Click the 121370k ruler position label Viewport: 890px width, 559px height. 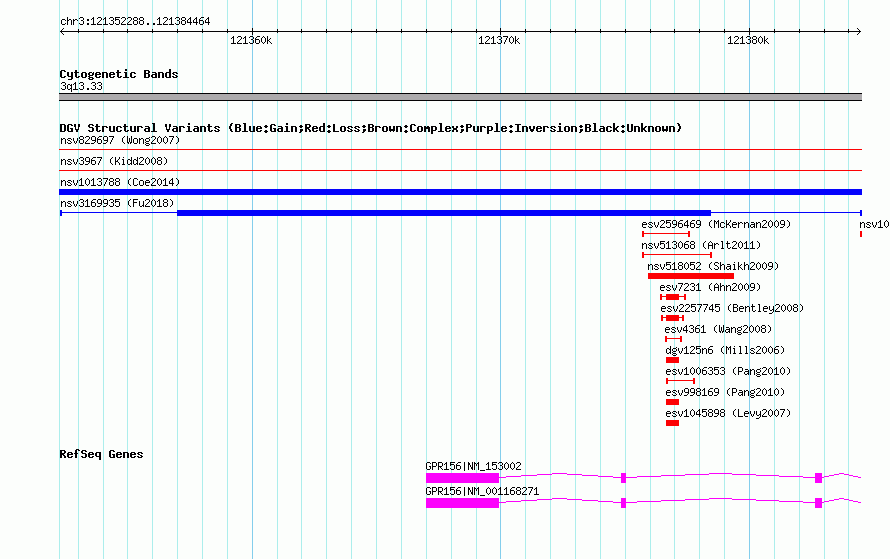[499, 40]
